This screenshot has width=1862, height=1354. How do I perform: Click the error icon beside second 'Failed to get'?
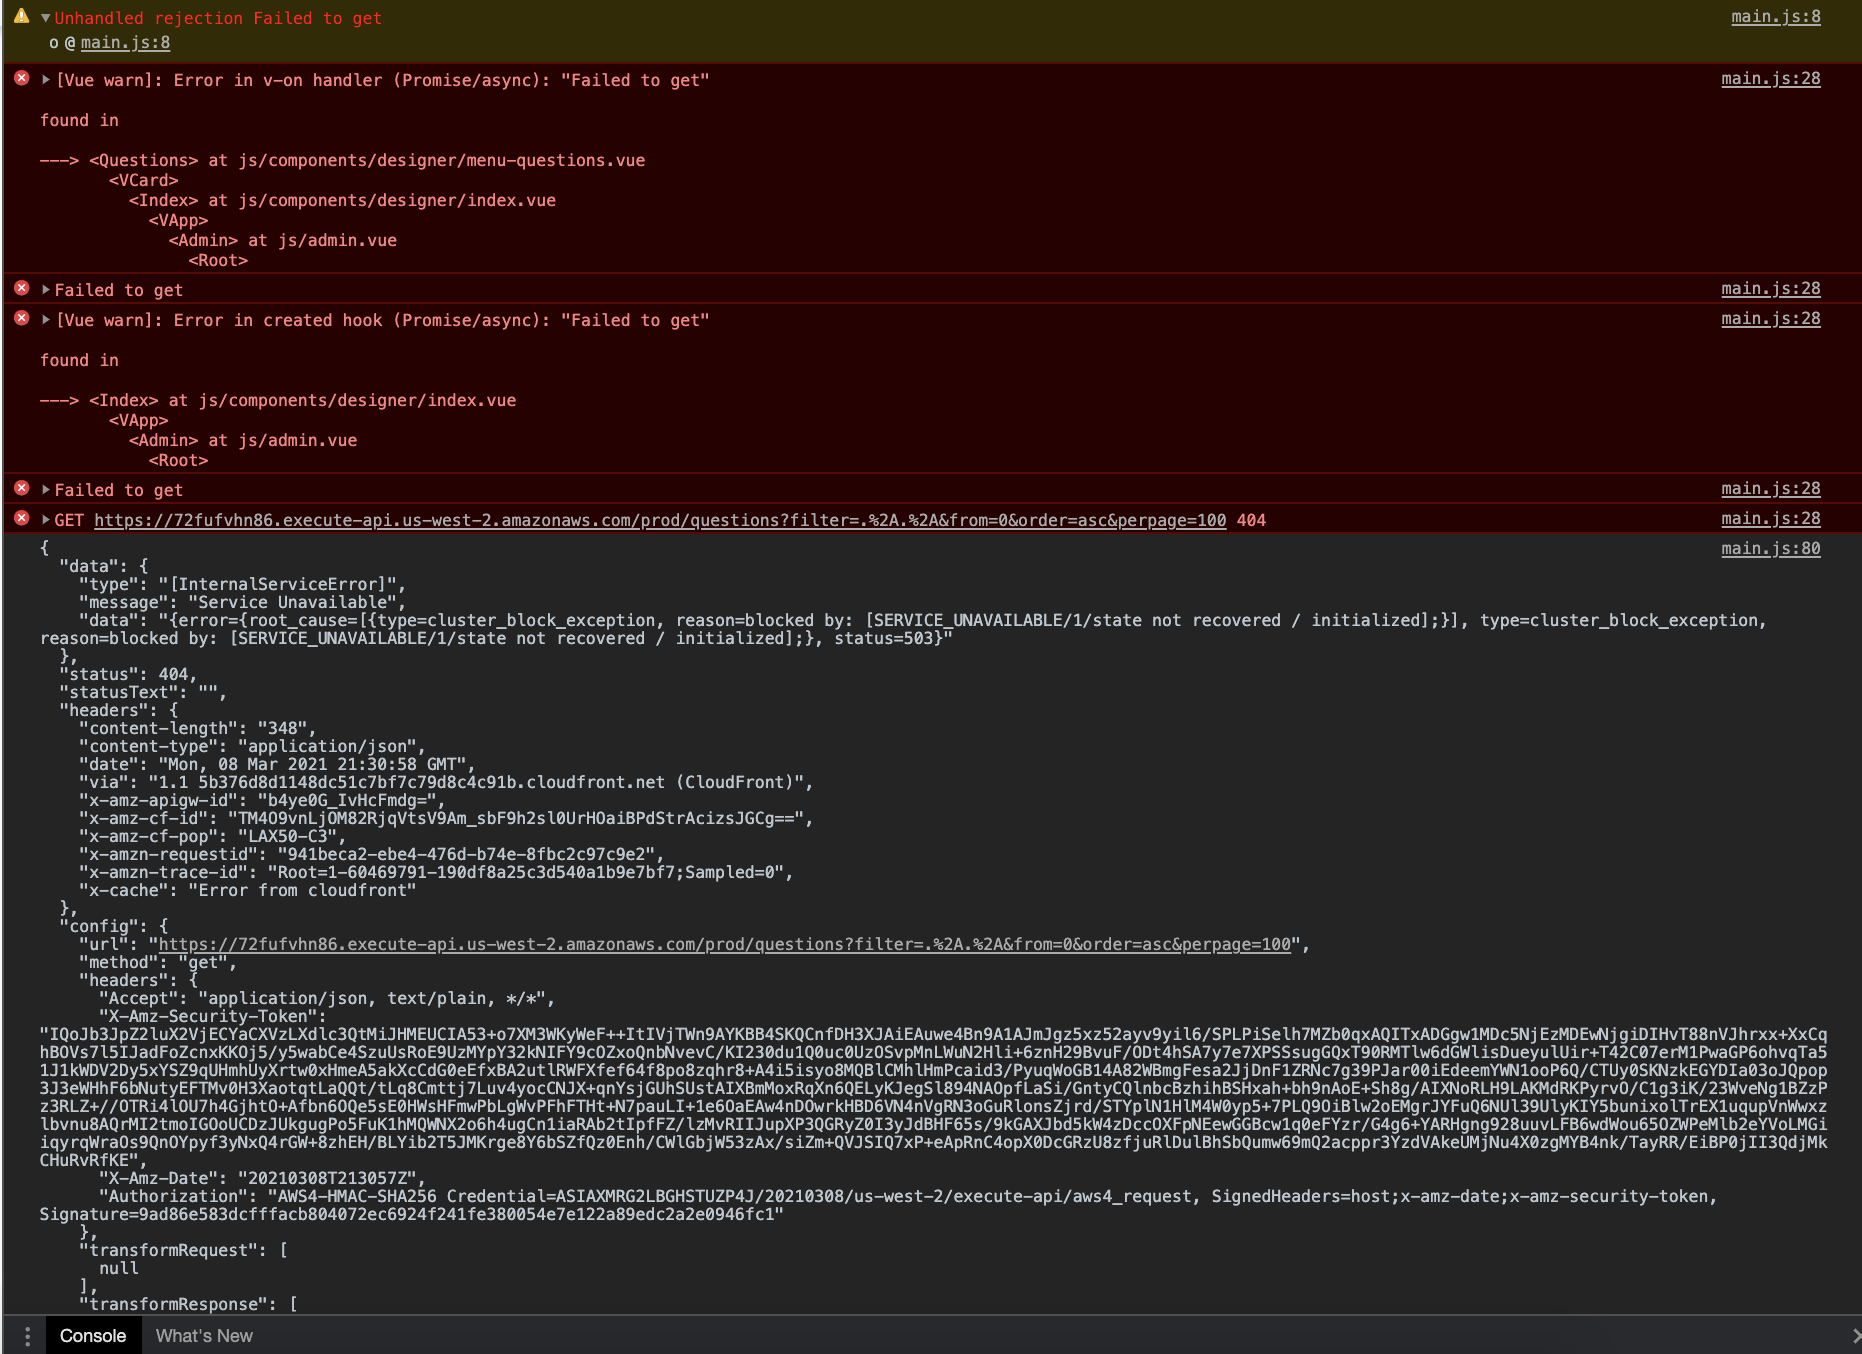tap(21, 488)
